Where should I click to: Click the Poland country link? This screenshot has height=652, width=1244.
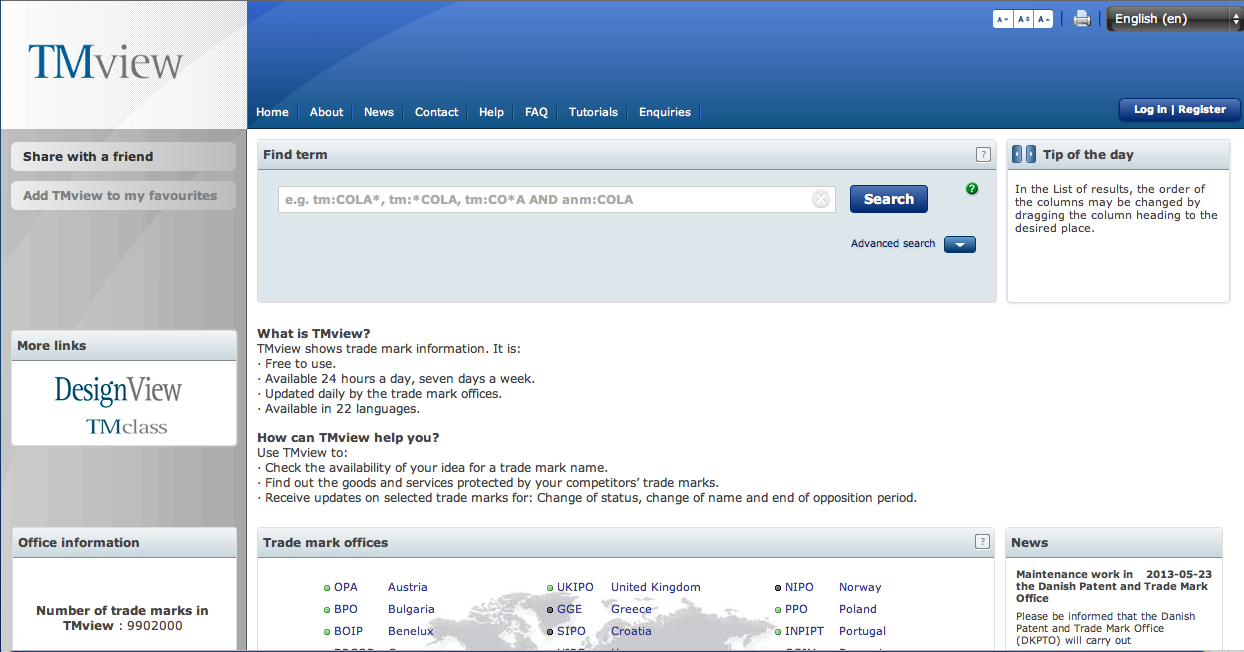(858, 609)
